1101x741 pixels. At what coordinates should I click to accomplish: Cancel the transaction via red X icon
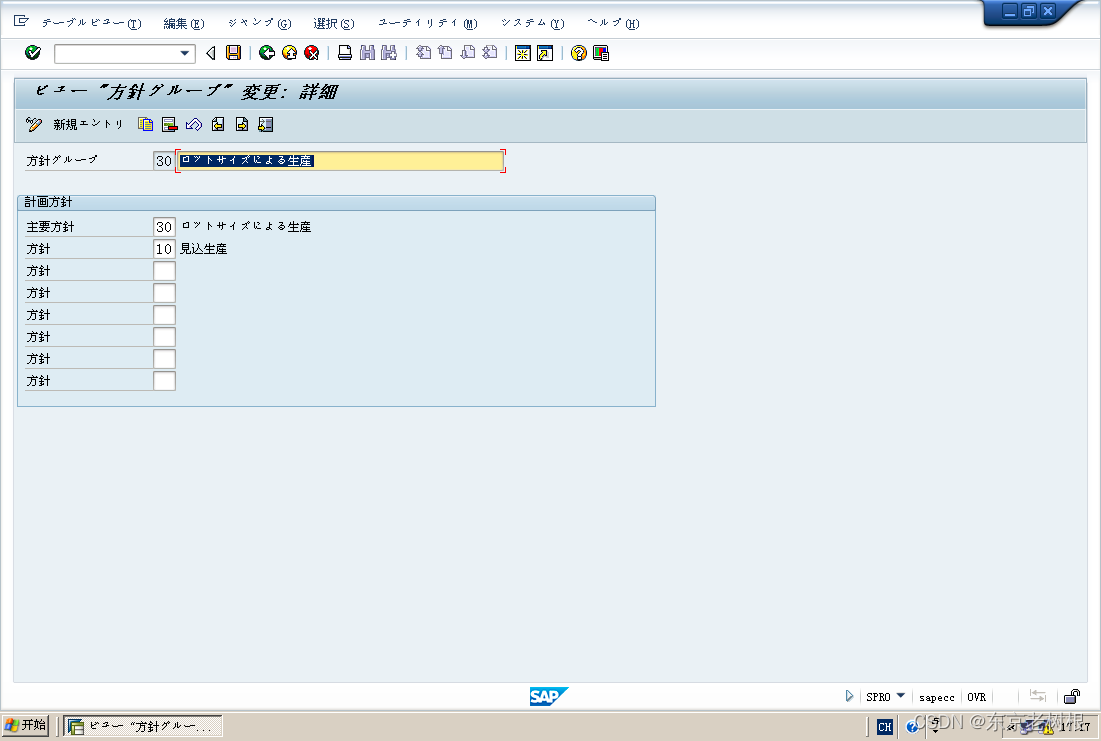click(x=310, y=52)
